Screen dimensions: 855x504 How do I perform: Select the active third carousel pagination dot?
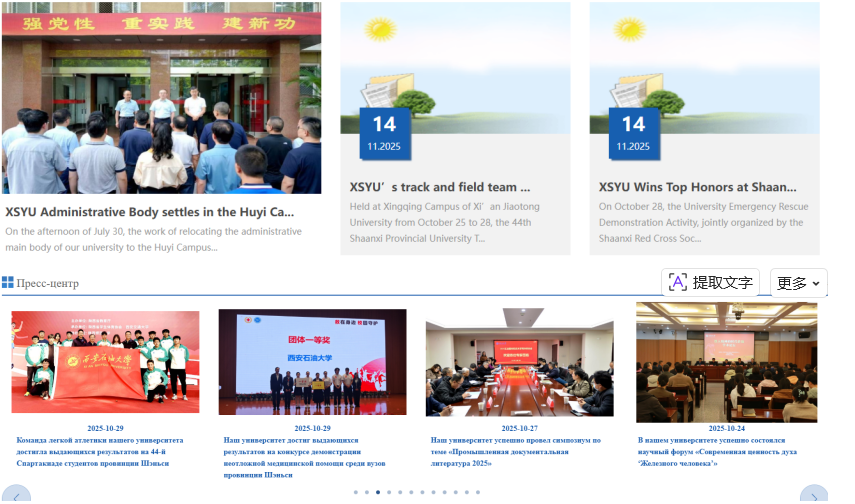[377, 492]
